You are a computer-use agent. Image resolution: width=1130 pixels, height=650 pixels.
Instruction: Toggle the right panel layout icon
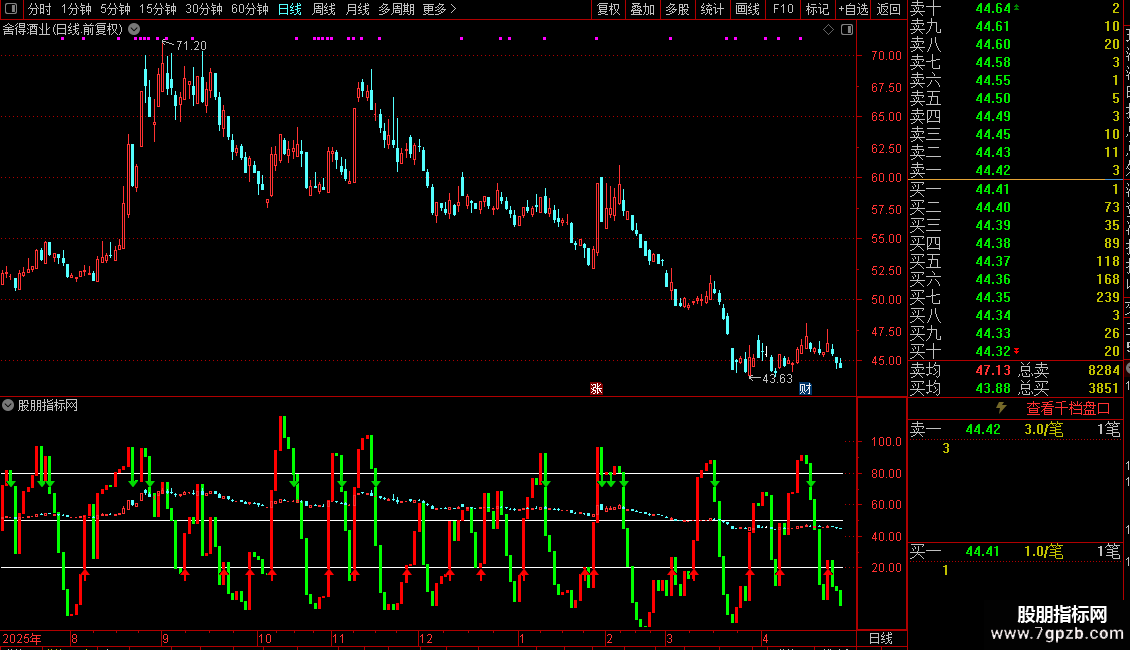tap(847, 30)
